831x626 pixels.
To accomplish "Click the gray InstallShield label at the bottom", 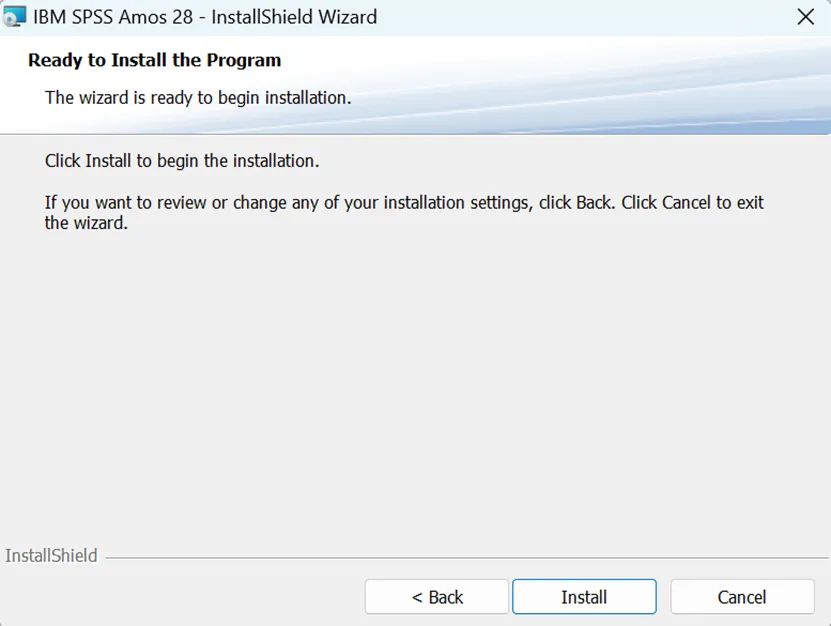I will click(x=51, y=556).
